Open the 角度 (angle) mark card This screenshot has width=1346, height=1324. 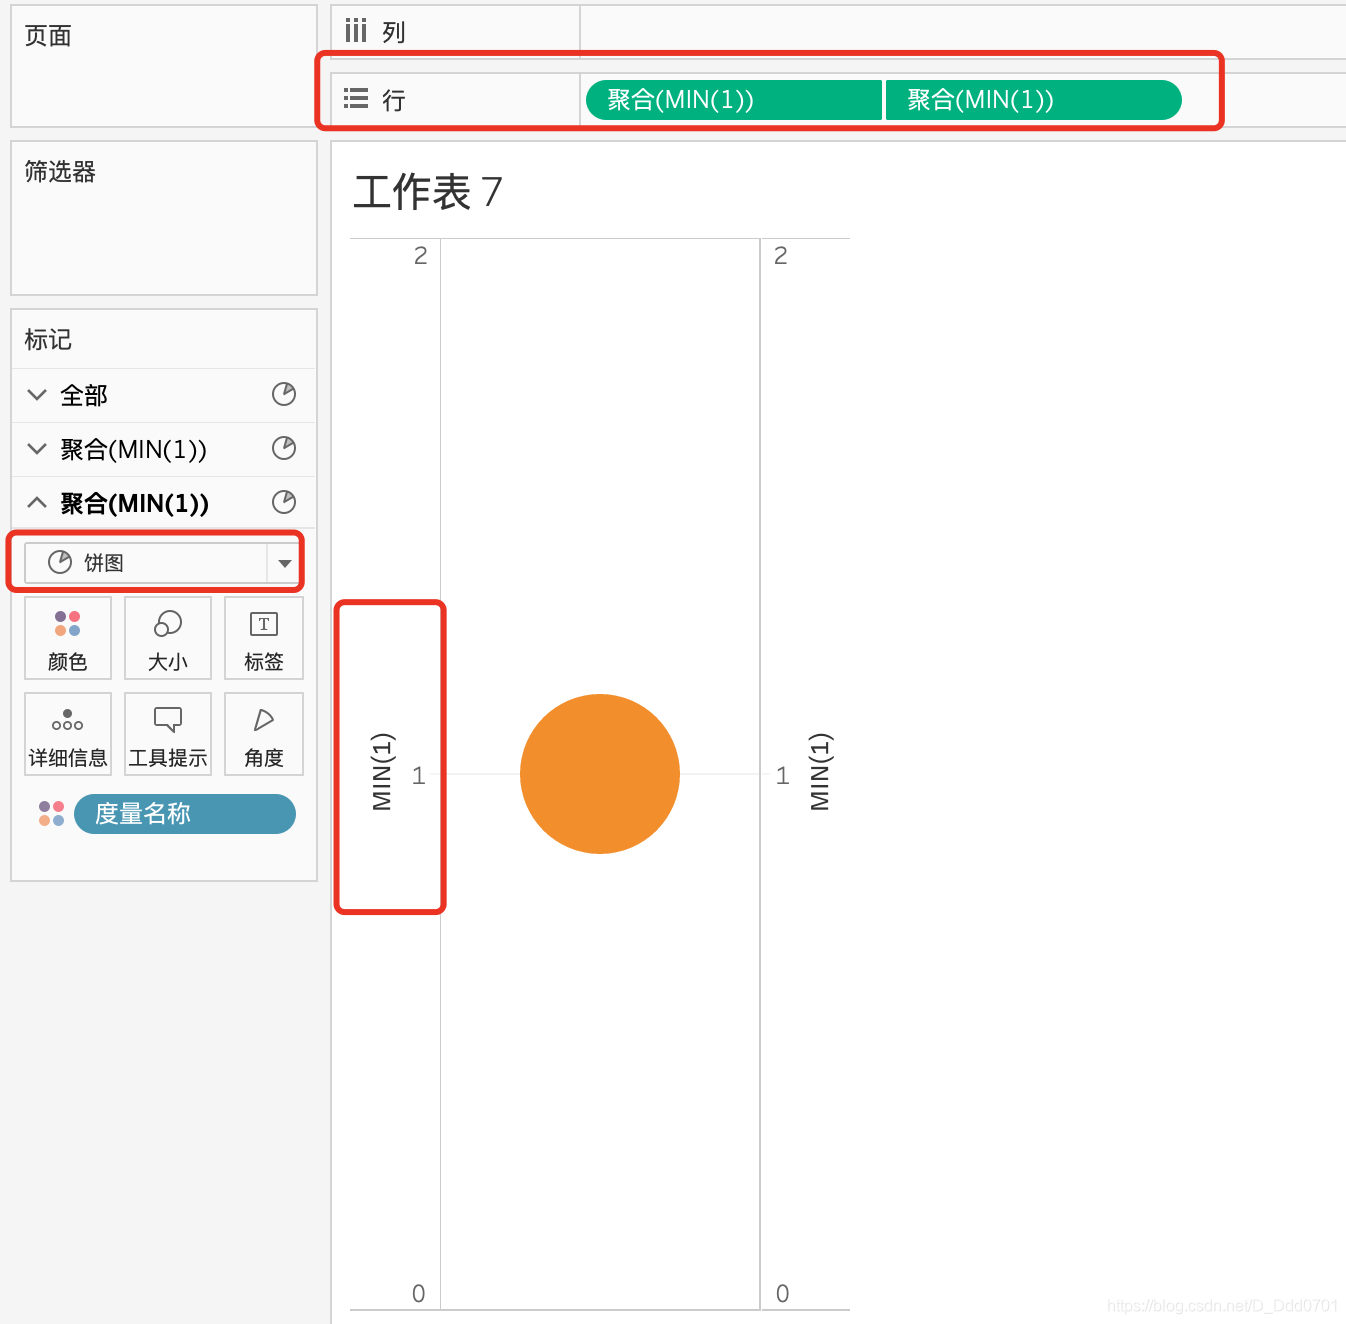(x=264, y=735)
